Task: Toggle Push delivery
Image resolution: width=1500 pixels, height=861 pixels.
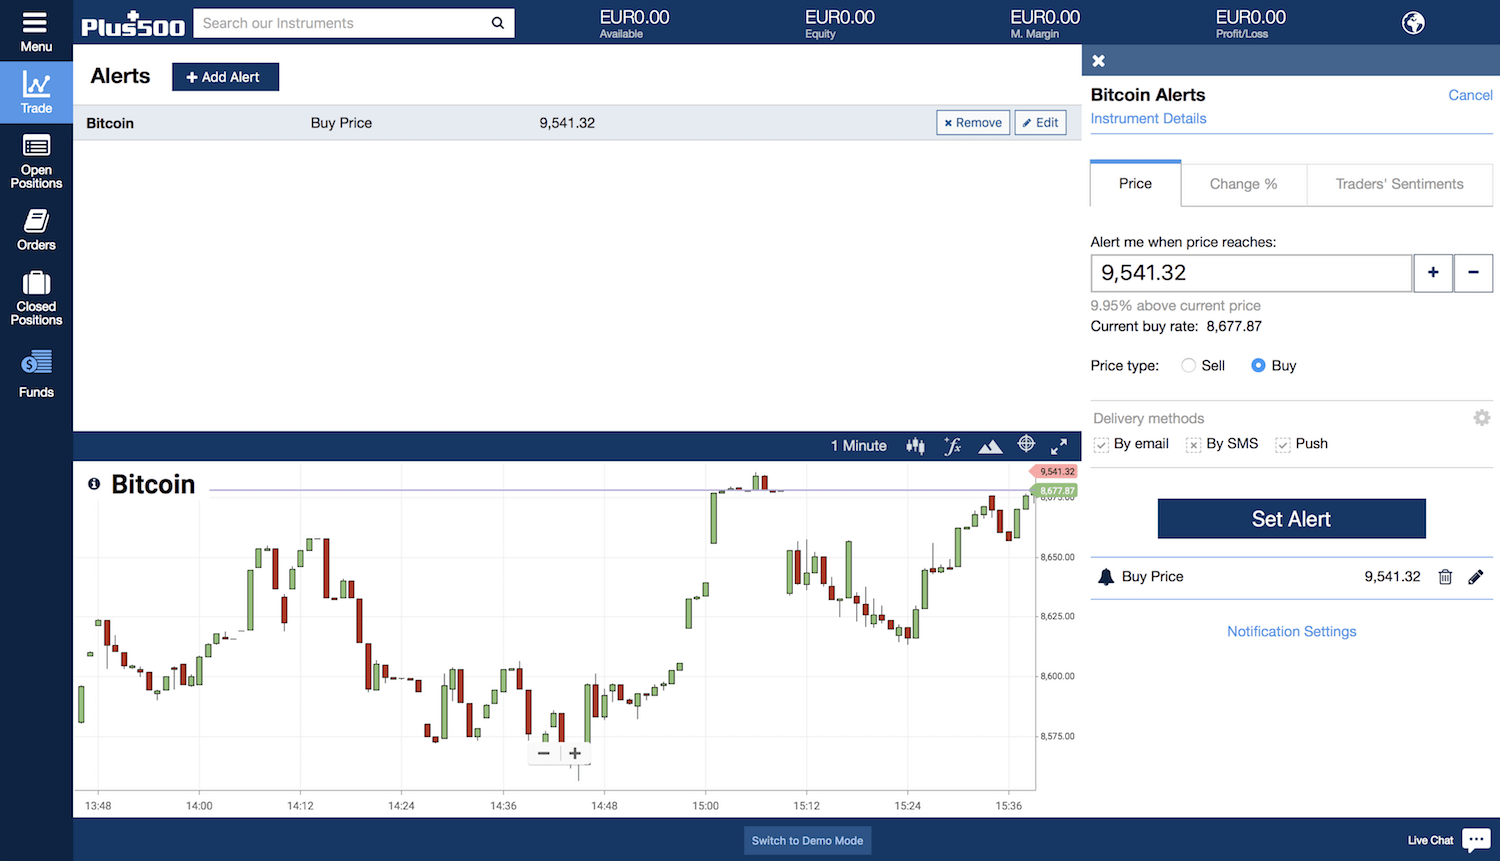Action: [1283, 445]
